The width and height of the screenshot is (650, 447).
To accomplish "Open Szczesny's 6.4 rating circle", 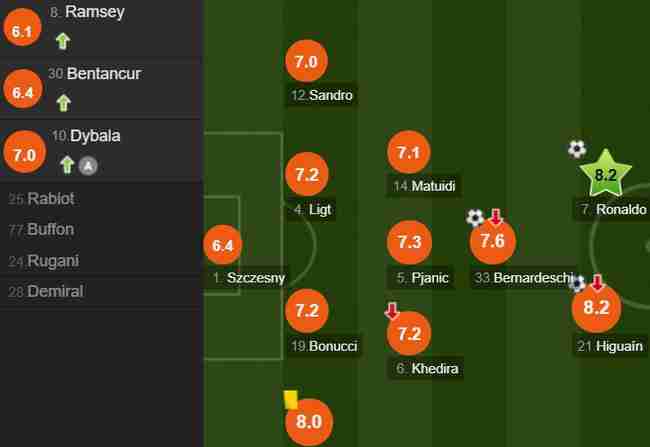I will click(x=223, y=245).
